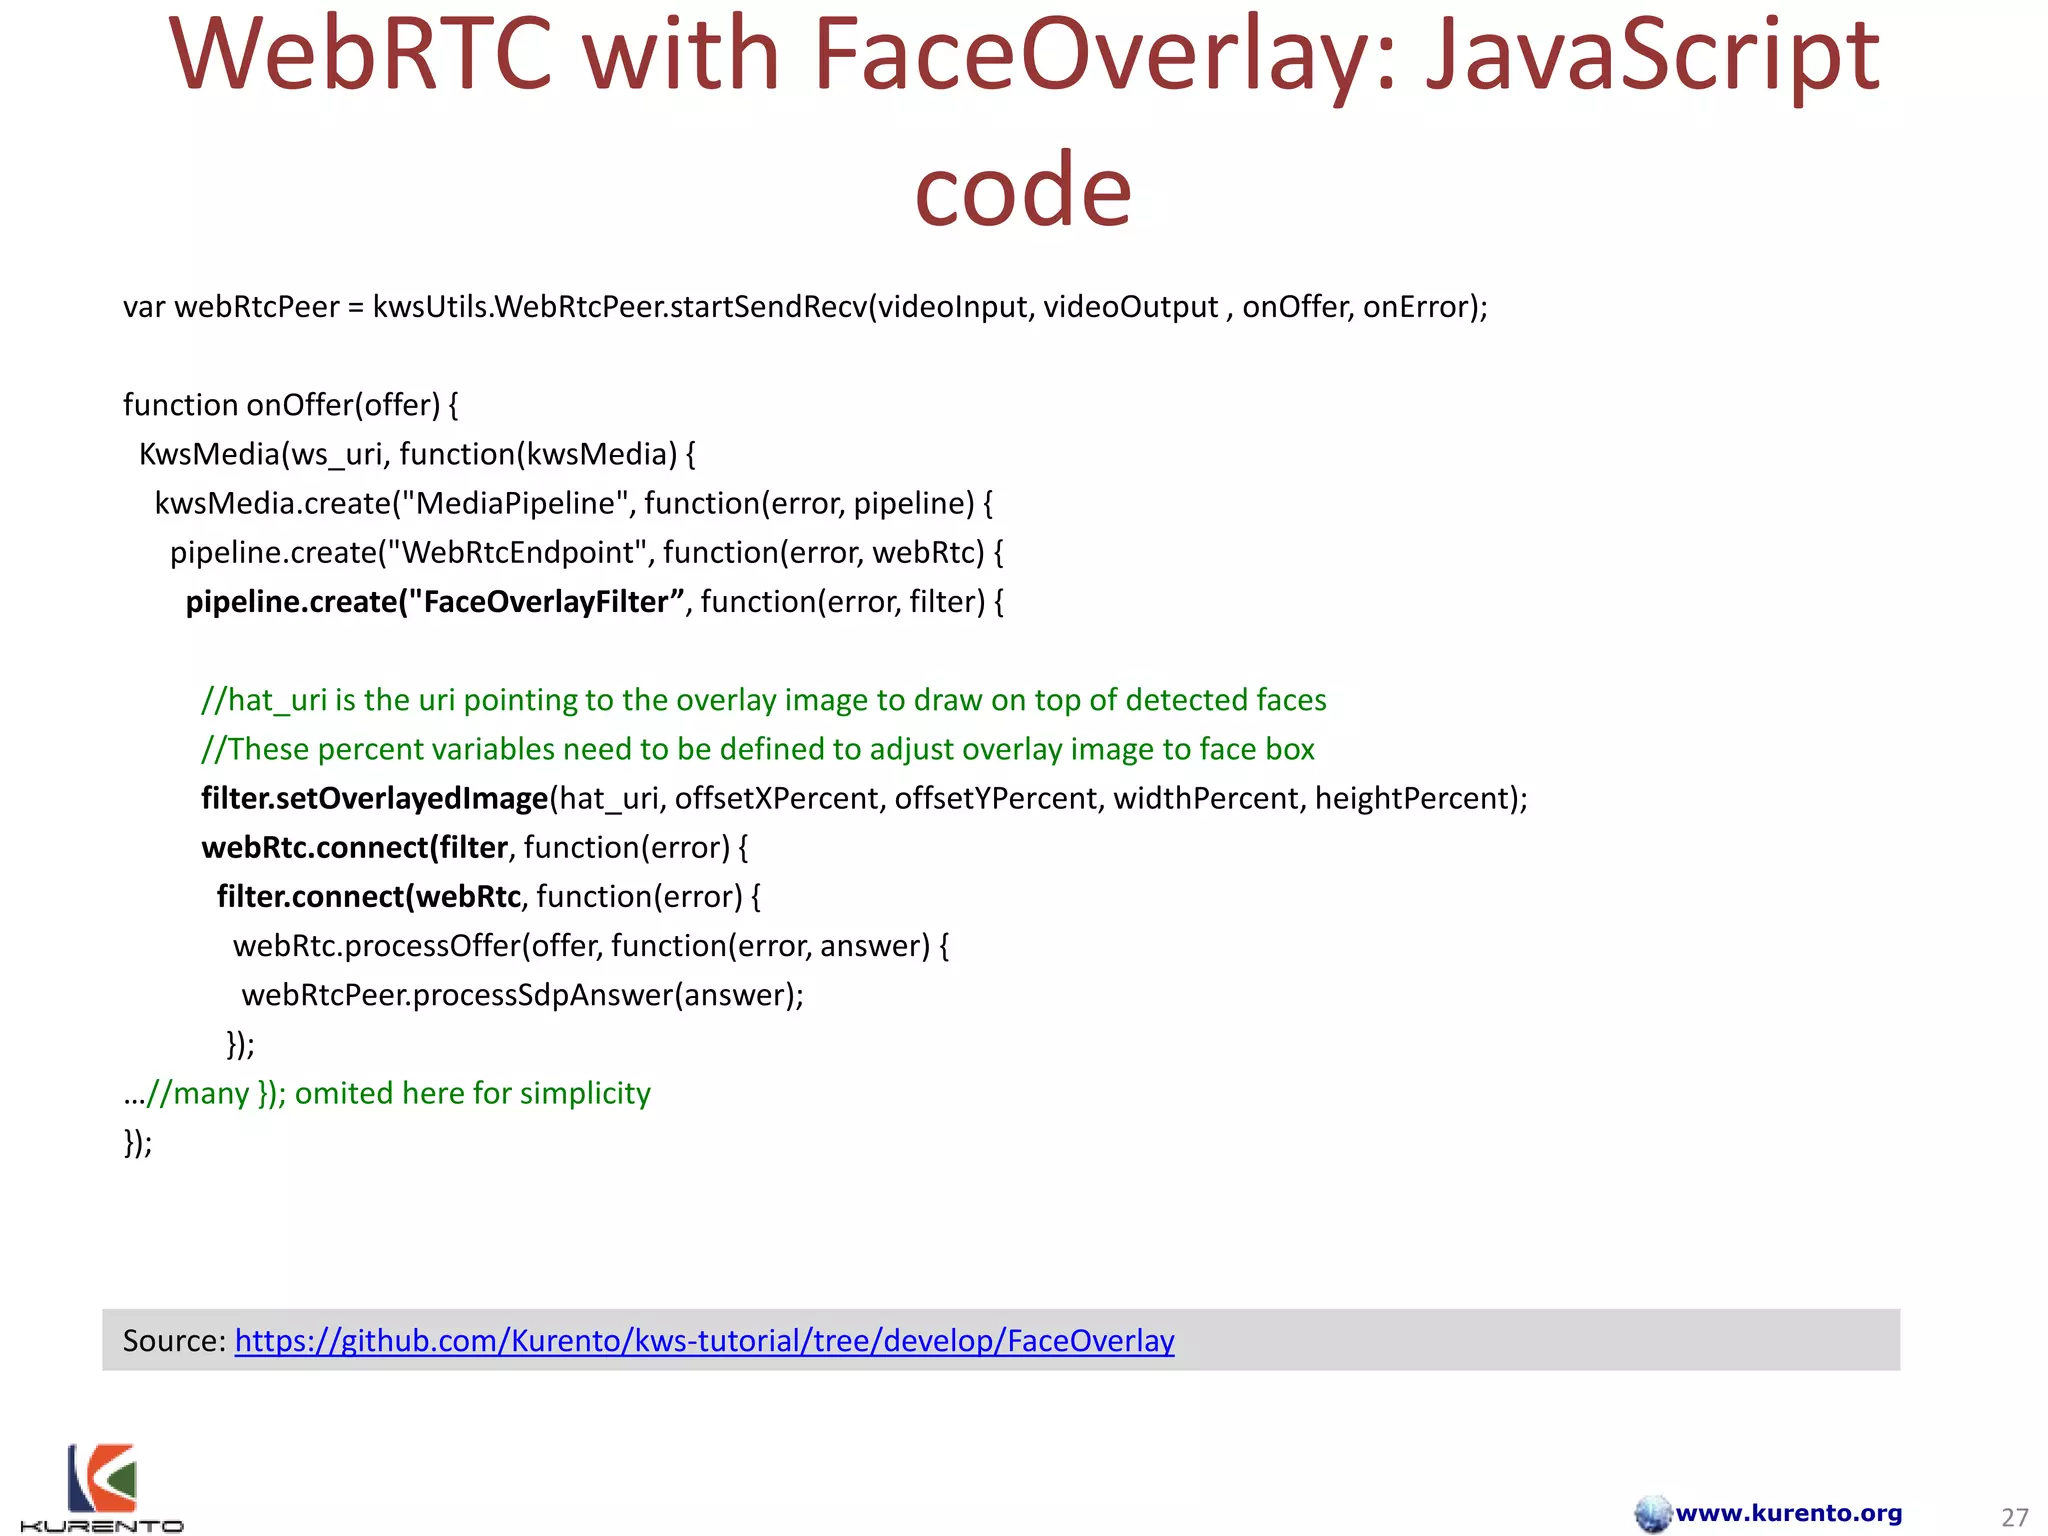Click the pipeline.create("WebRtcEndpoint") line

tap(587, 552)
